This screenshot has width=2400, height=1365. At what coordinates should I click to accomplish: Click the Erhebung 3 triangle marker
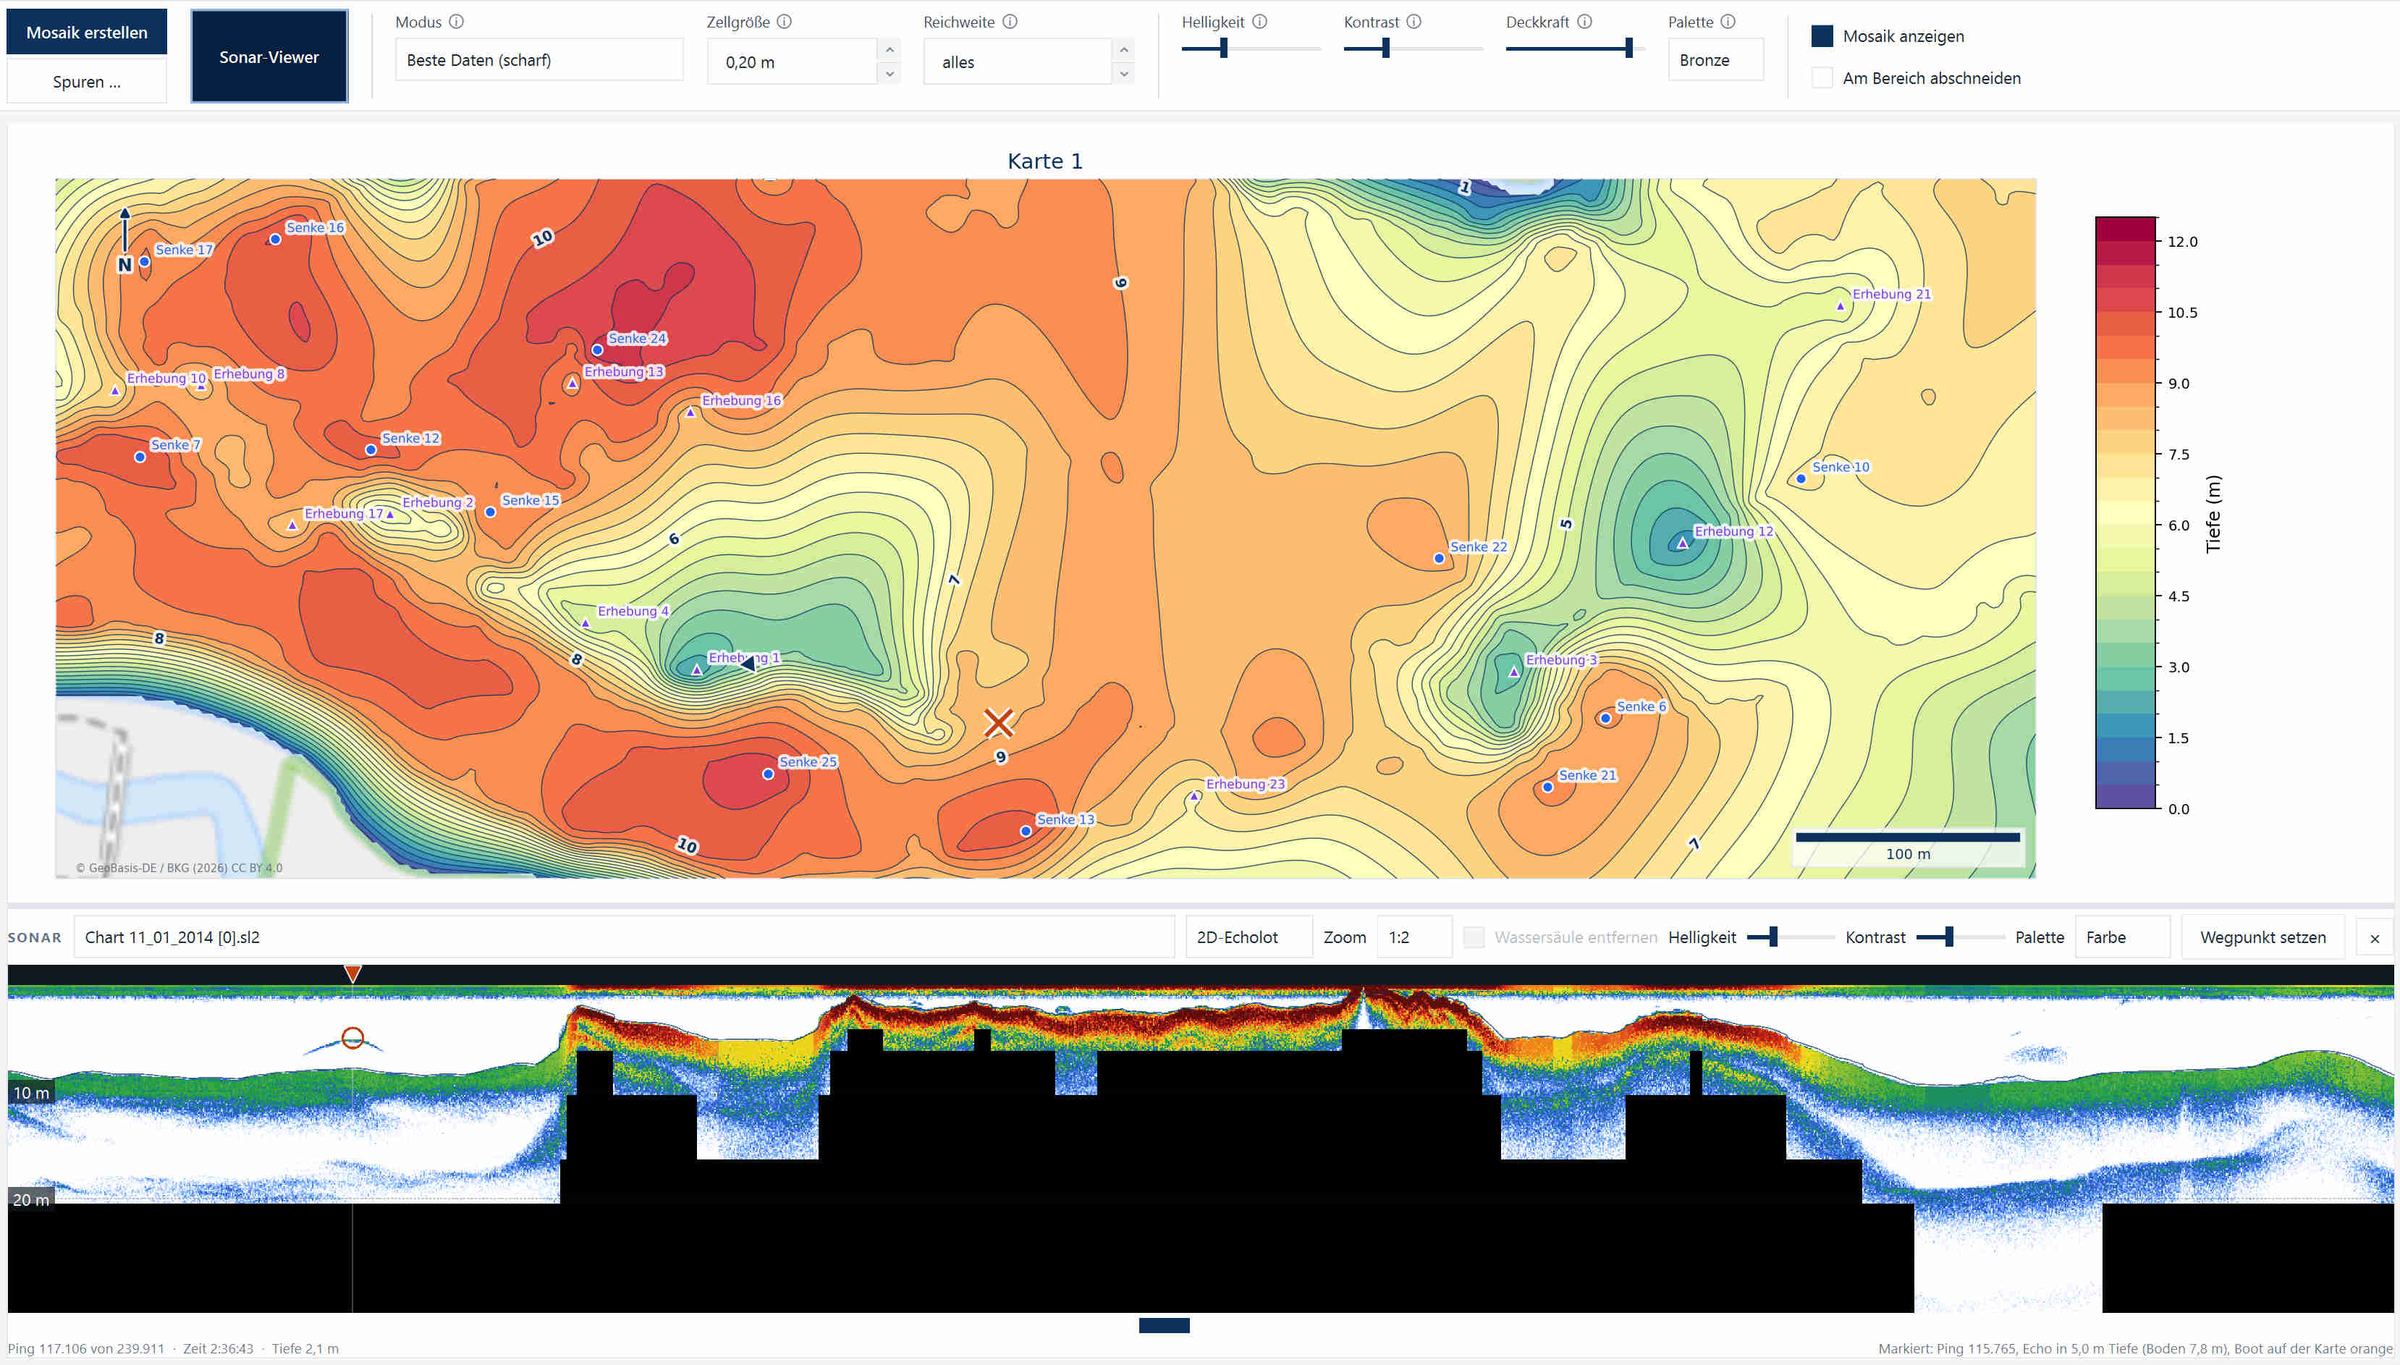[x=1514, y=672]
